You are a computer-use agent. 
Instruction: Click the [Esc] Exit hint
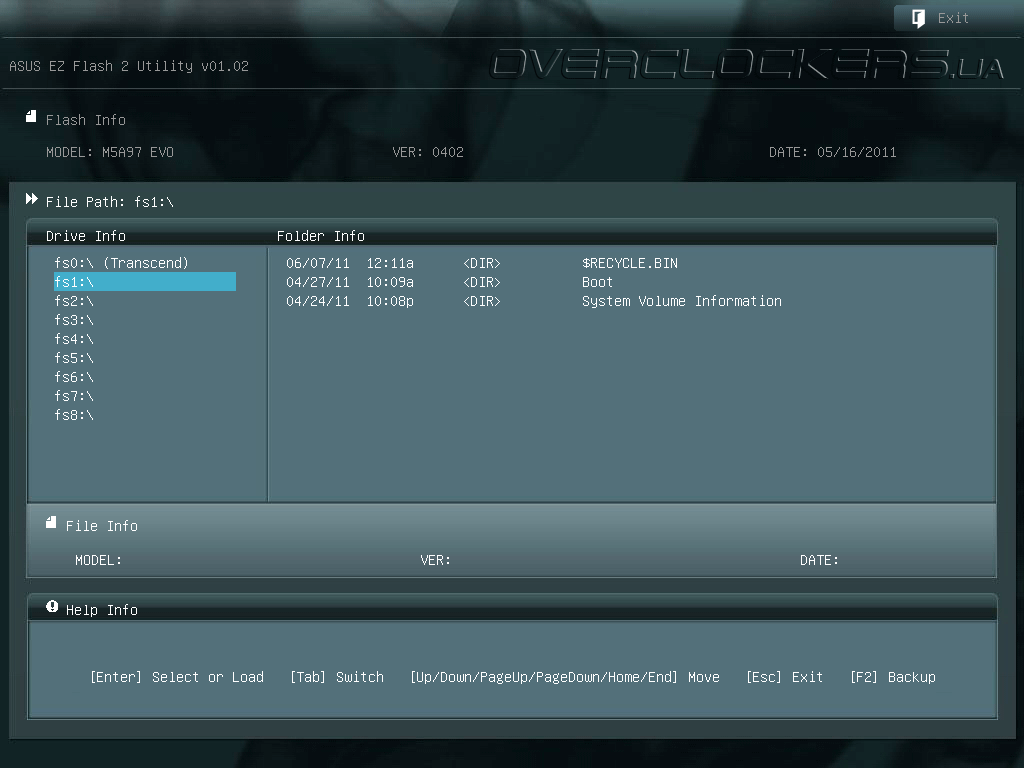tap(784, 677)
